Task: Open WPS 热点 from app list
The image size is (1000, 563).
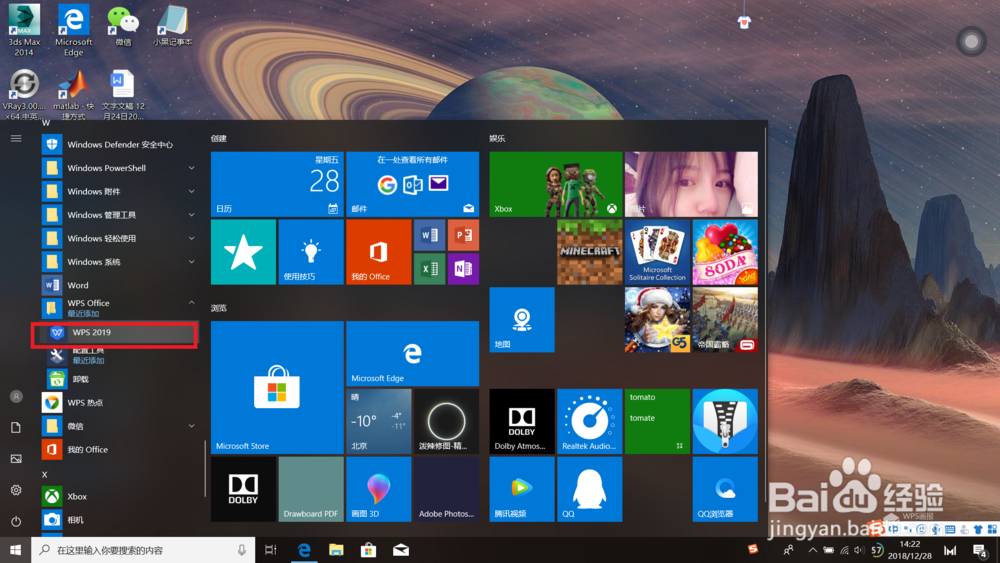Action: [120, 403]
